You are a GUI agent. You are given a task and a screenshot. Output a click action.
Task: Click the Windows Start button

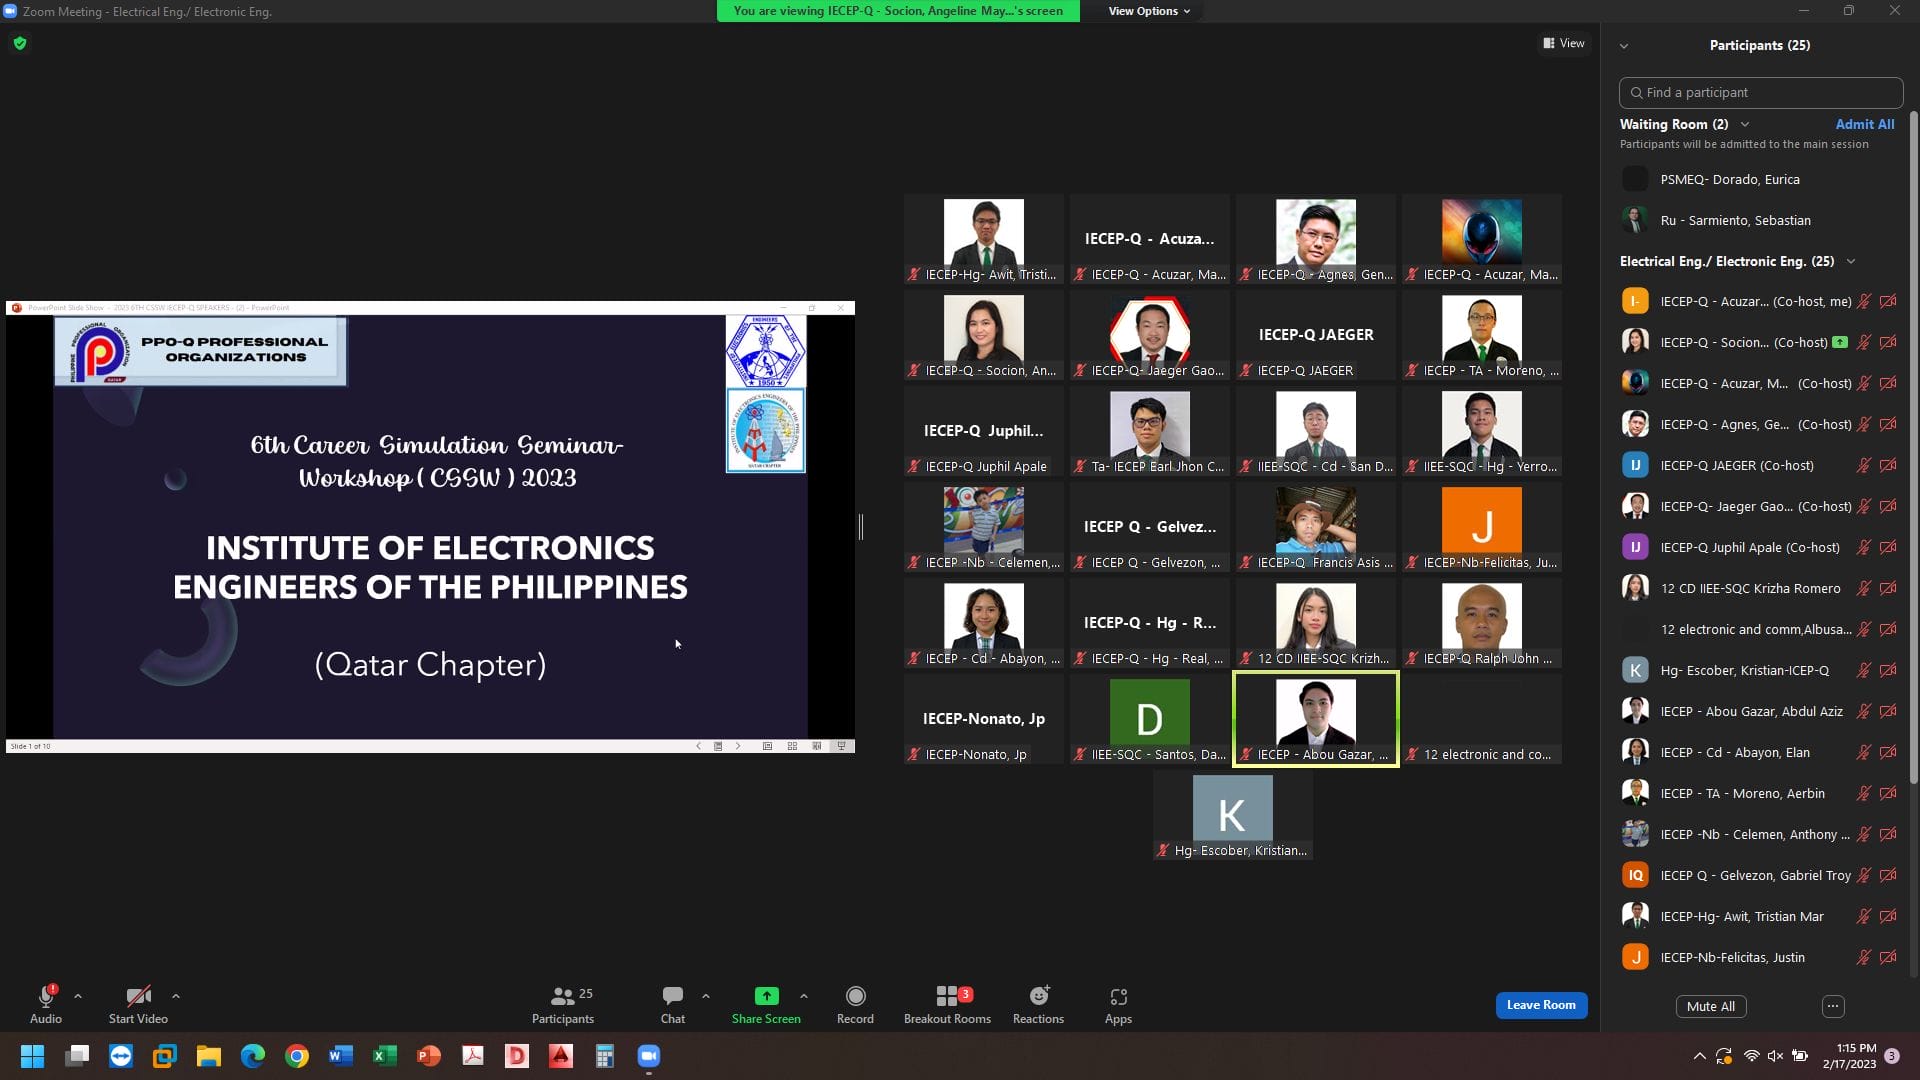pyautogui.click(x=32, y=1056)
